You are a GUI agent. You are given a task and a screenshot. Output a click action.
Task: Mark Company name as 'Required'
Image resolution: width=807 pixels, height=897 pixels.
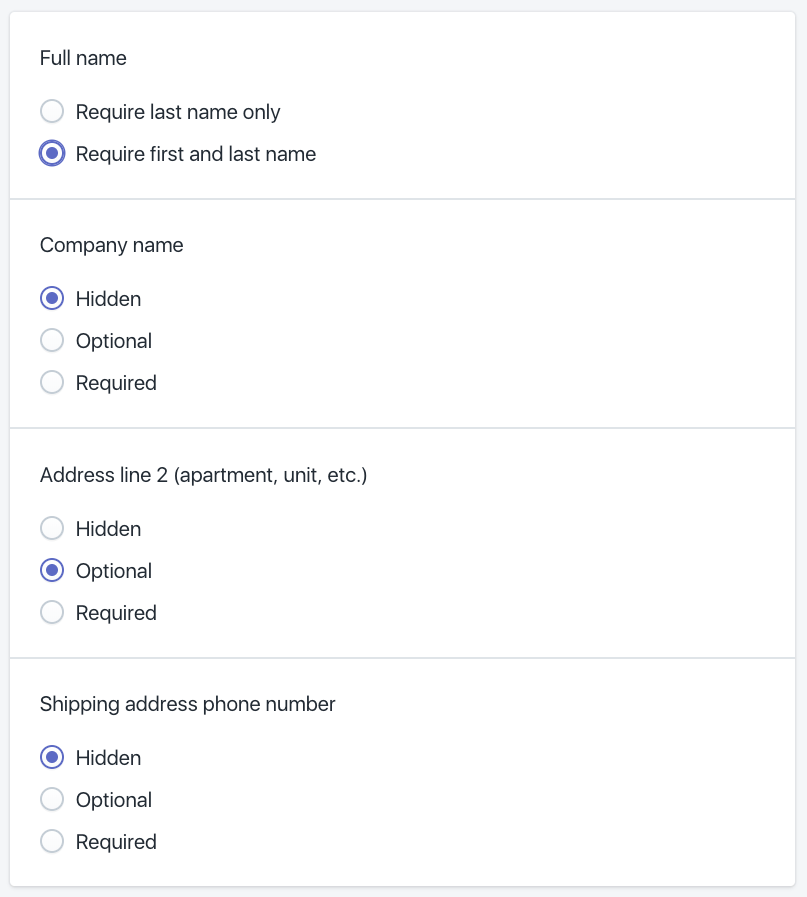click(x=52, y=382)
